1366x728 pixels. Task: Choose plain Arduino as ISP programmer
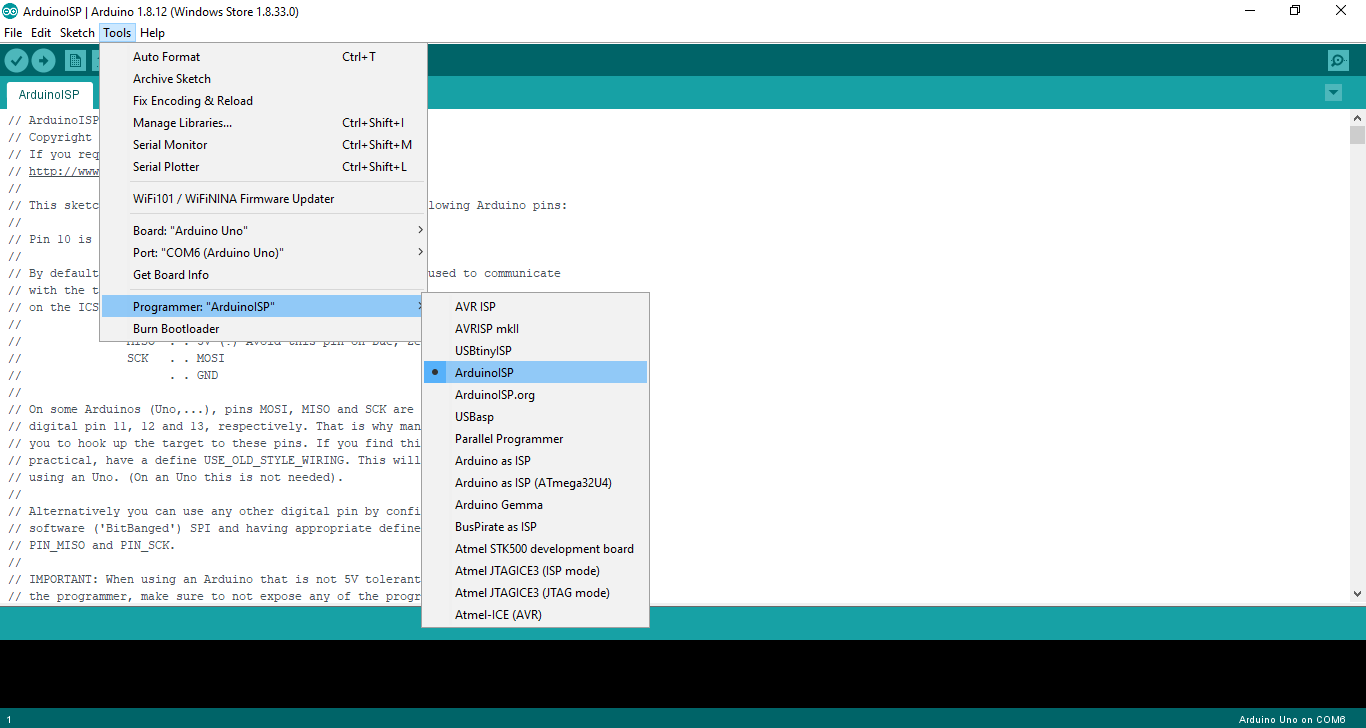pos(536,461)
